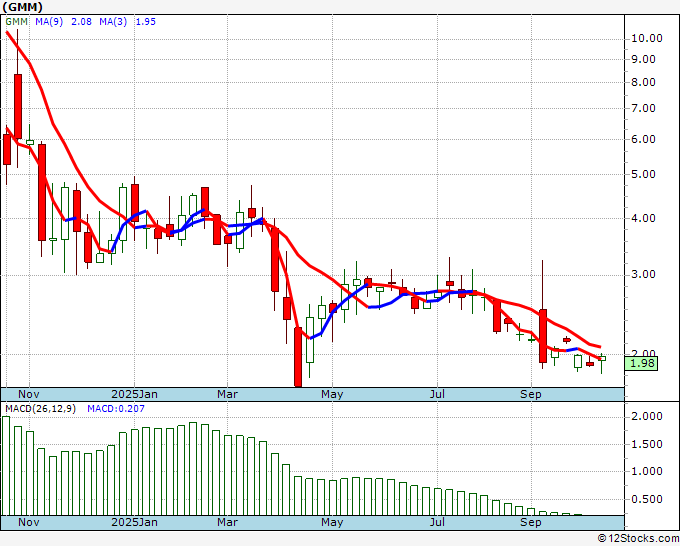Click the MA(3) value 1.95
The image size is (680, 546).
tap(145, 22)
